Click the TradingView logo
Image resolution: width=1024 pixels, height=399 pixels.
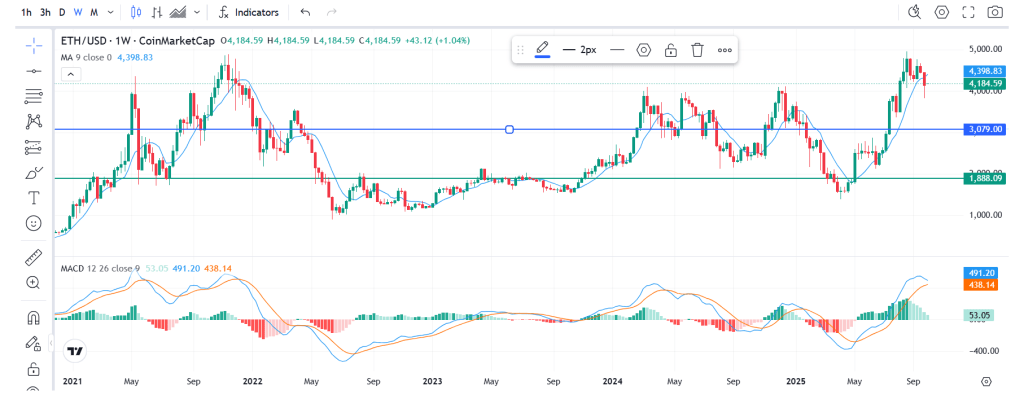tap(76, 351)
